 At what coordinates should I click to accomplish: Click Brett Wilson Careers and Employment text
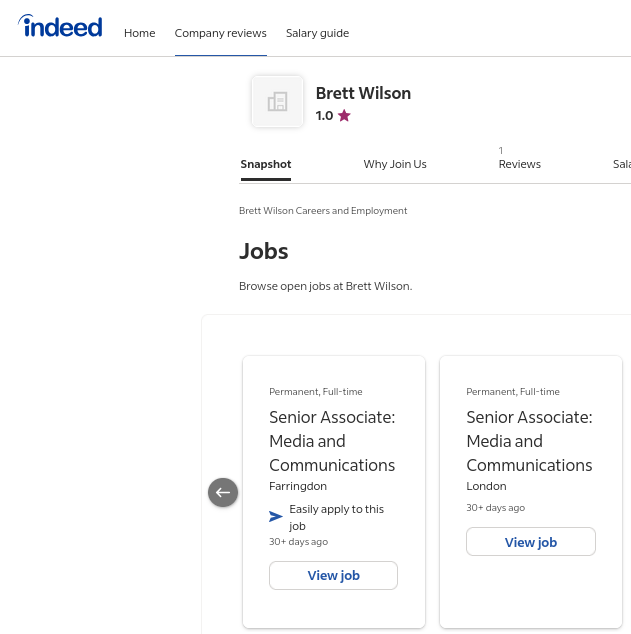pyautogui.click(x=323, y=211)
